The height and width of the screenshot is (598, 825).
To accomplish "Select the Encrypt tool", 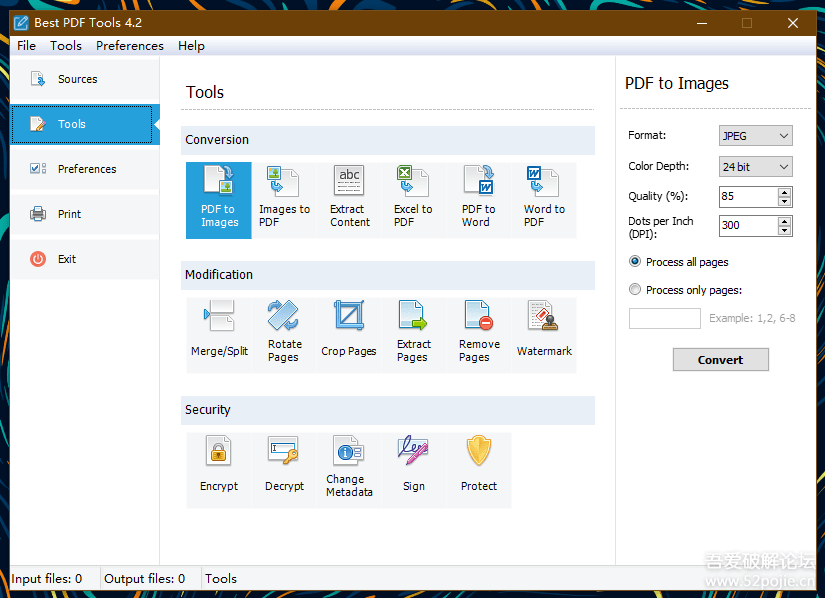I will coord(219,470).
